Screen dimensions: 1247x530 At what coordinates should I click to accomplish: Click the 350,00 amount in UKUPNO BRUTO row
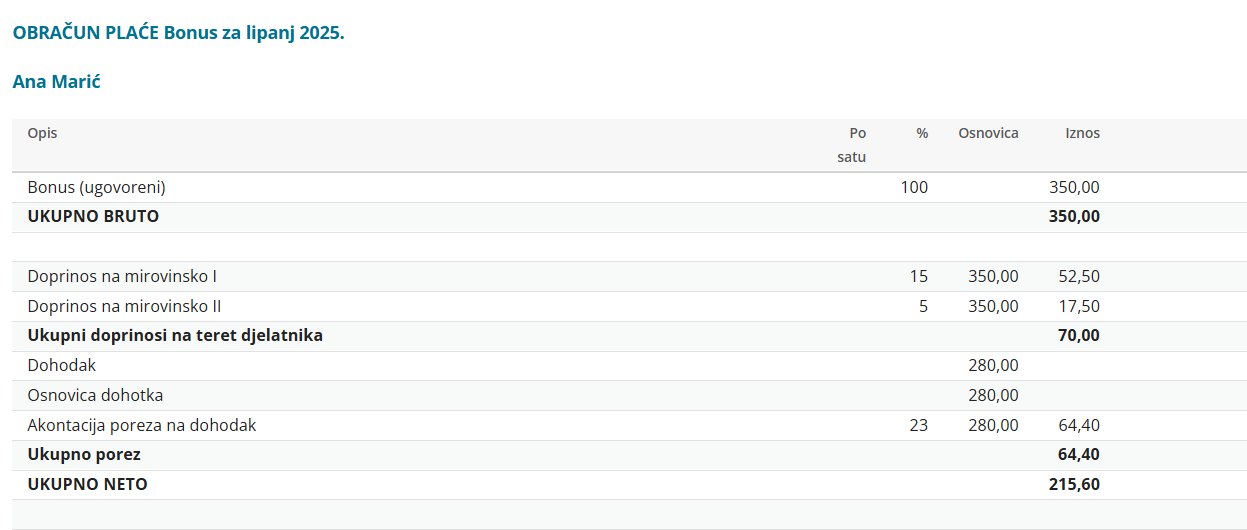1074,216
